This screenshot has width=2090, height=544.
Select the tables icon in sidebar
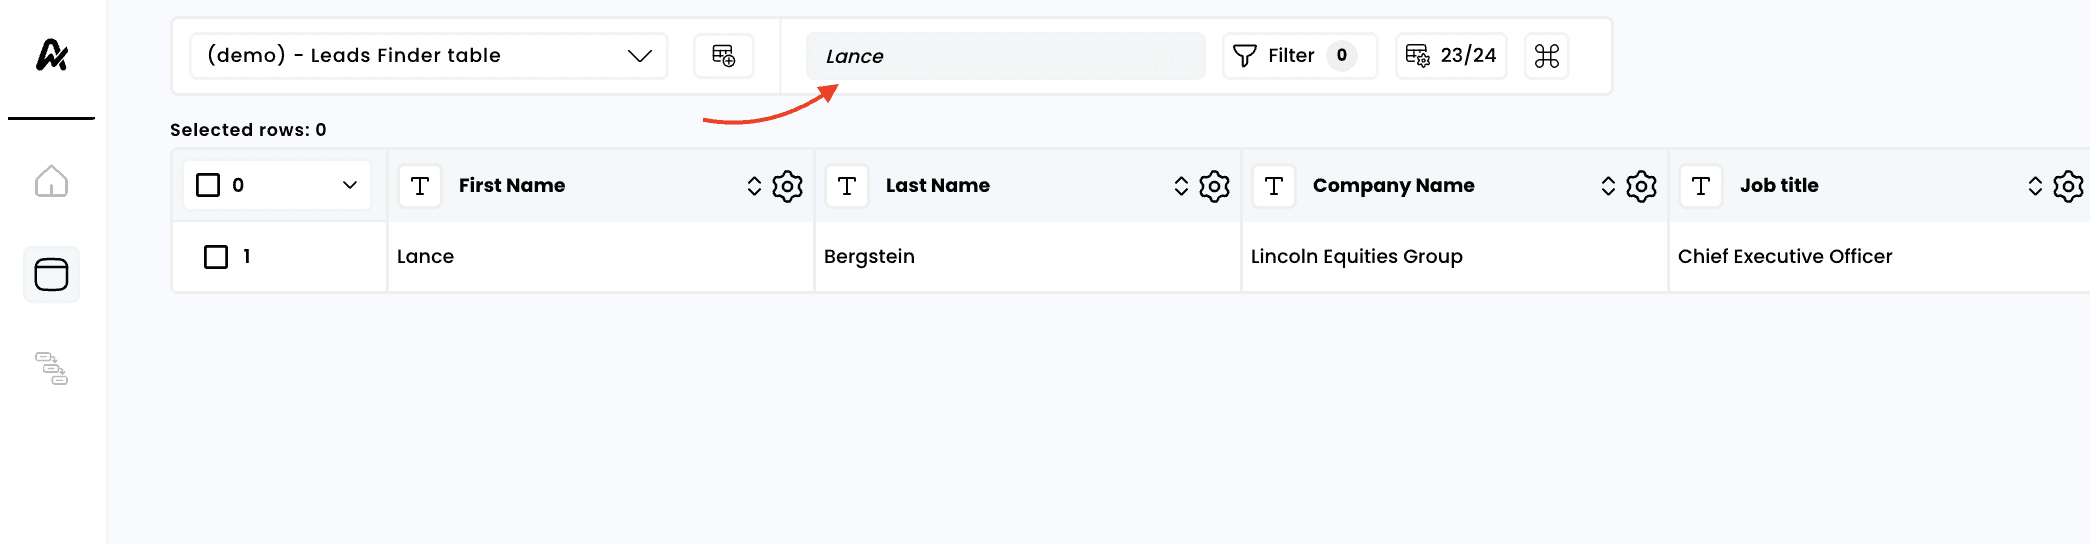(x=51, y=274)
